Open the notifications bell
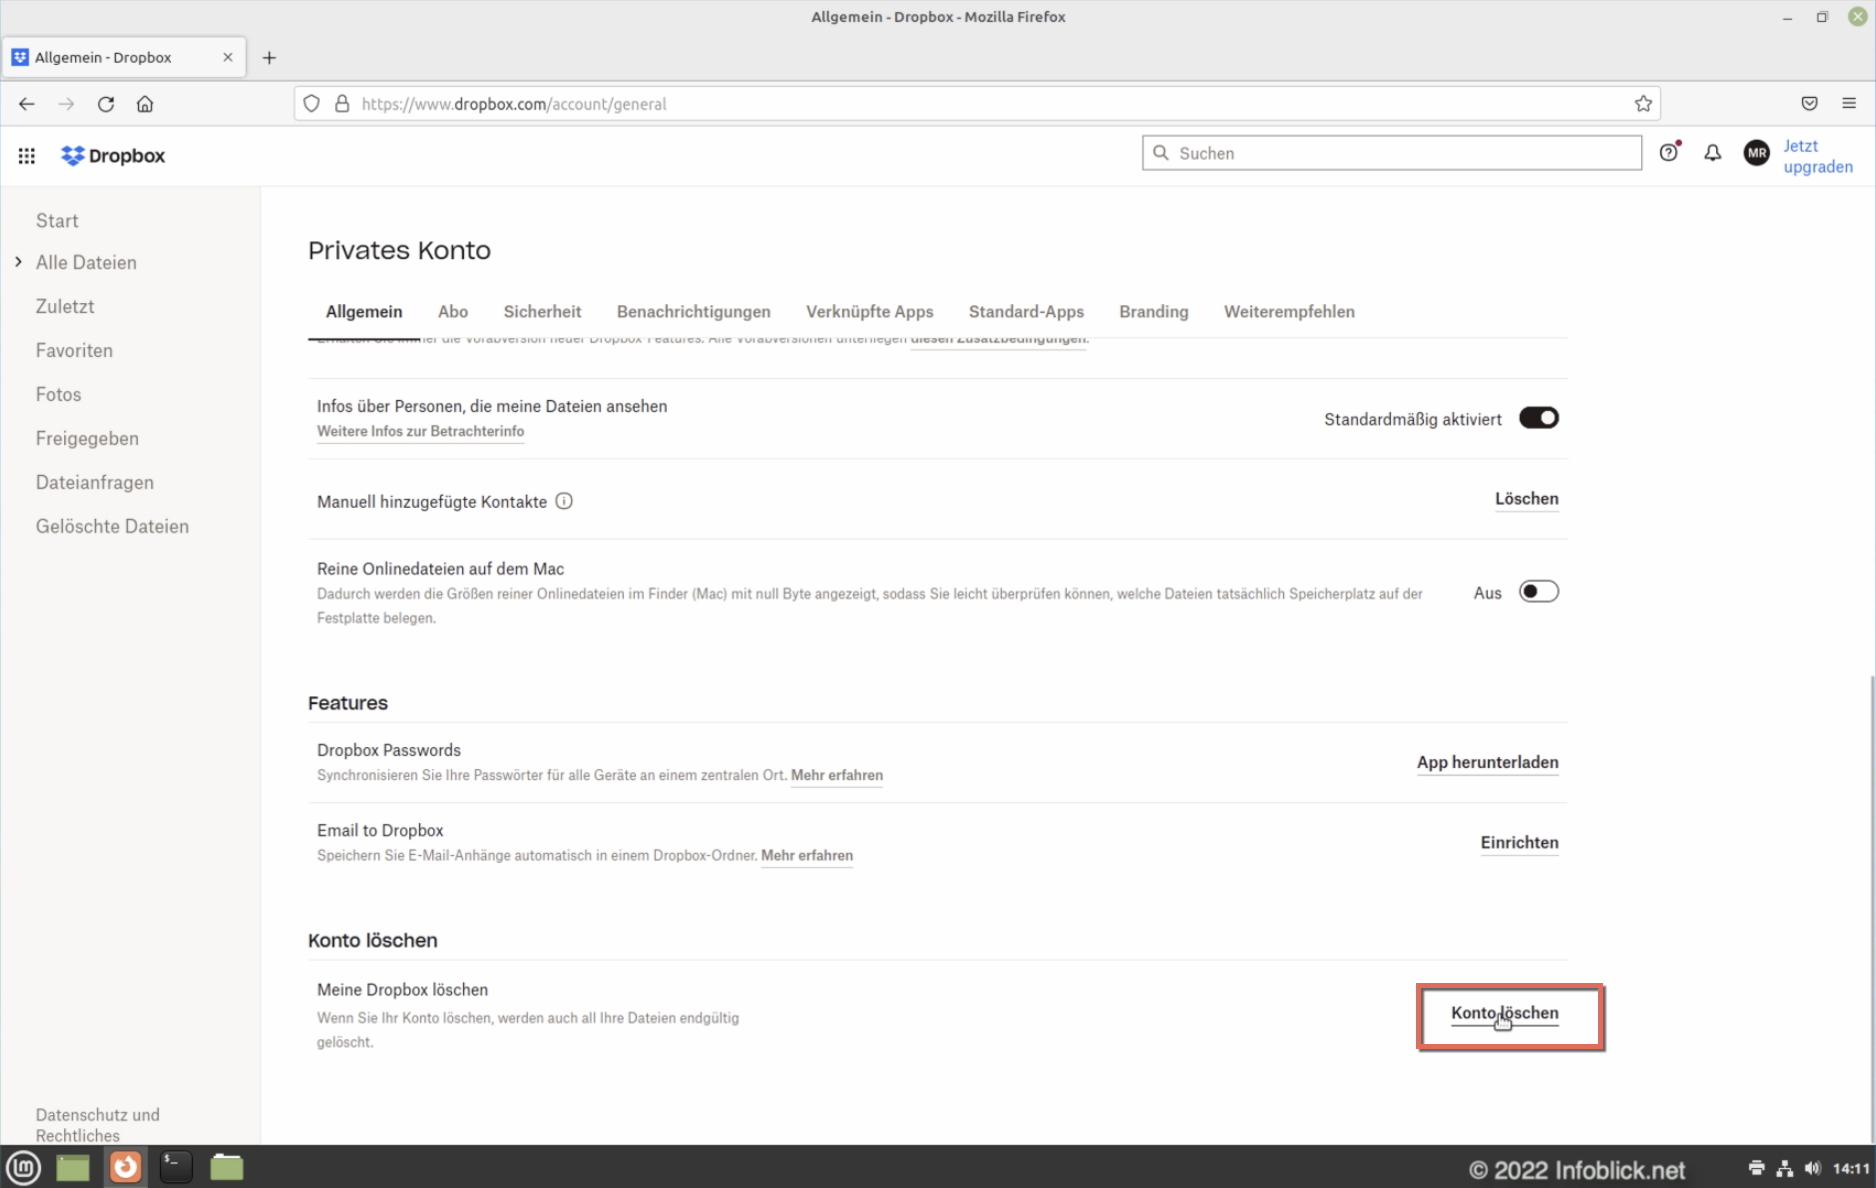Image resolution: width=1876 pixels, height=1188 pixels. pos(1713,152)
